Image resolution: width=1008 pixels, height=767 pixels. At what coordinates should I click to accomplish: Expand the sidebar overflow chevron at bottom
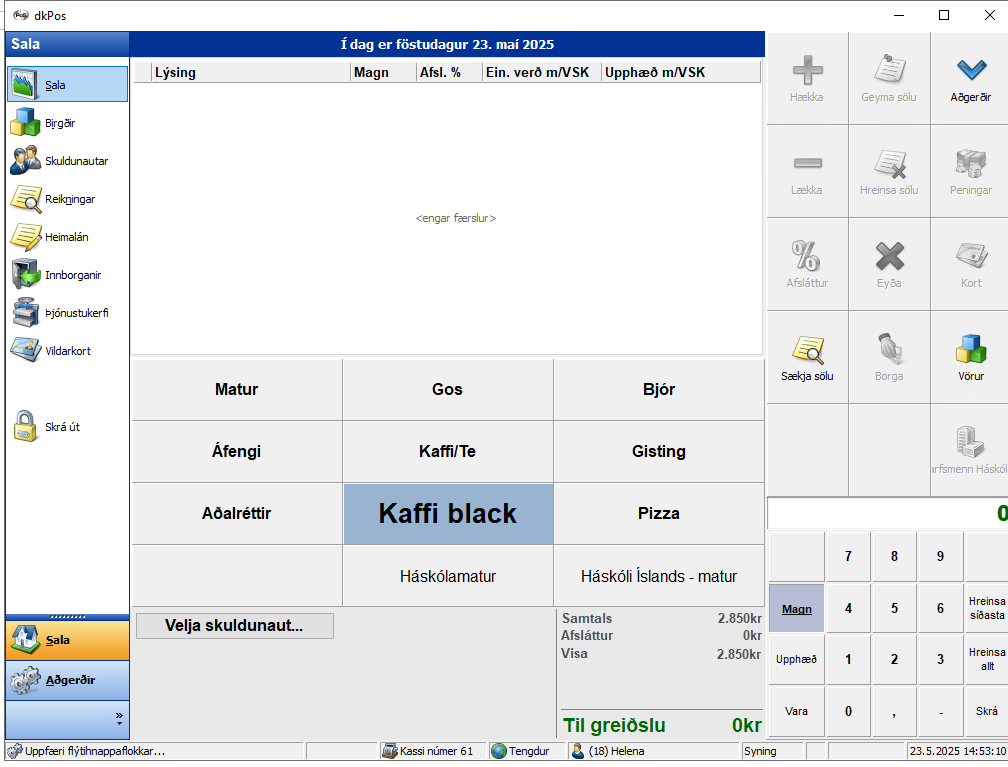pos(119,718)
